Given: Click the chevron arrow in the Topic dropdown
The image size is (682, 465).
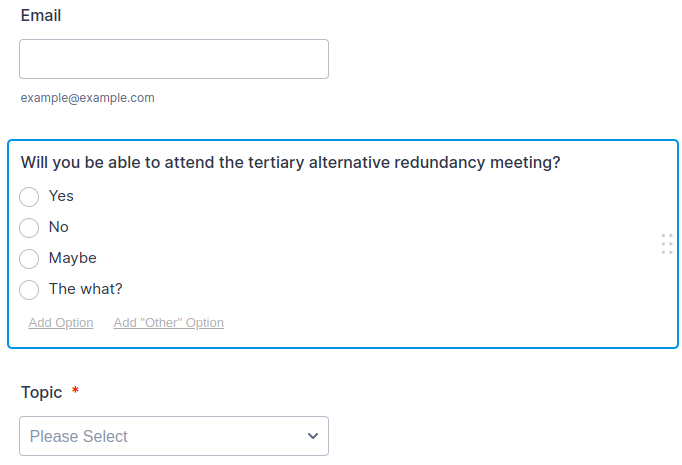Looking at the screenshot, I should click(313, 436).
